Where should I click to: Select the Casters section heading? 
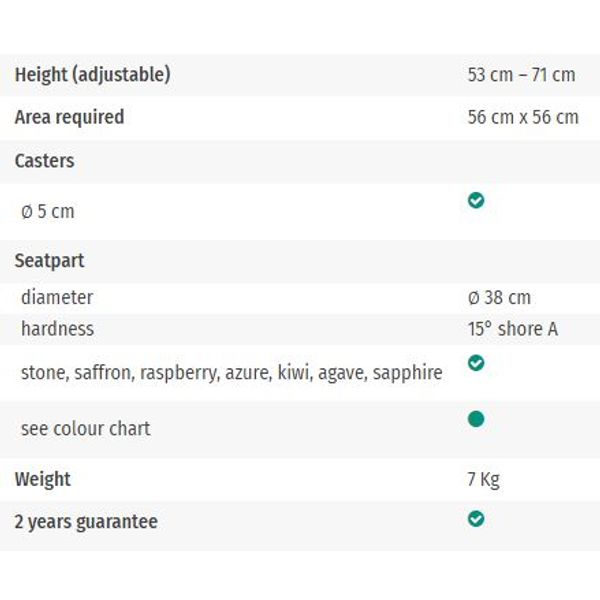(x=44, y=161)
